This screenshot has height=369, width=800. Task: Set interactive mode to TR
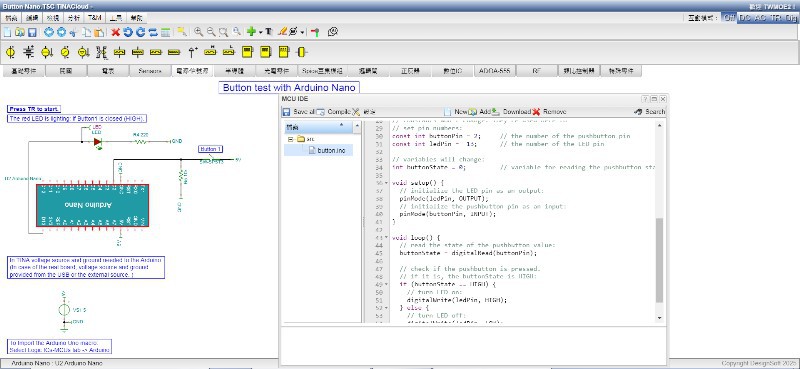pyautogui.click(x=776, y=17)
